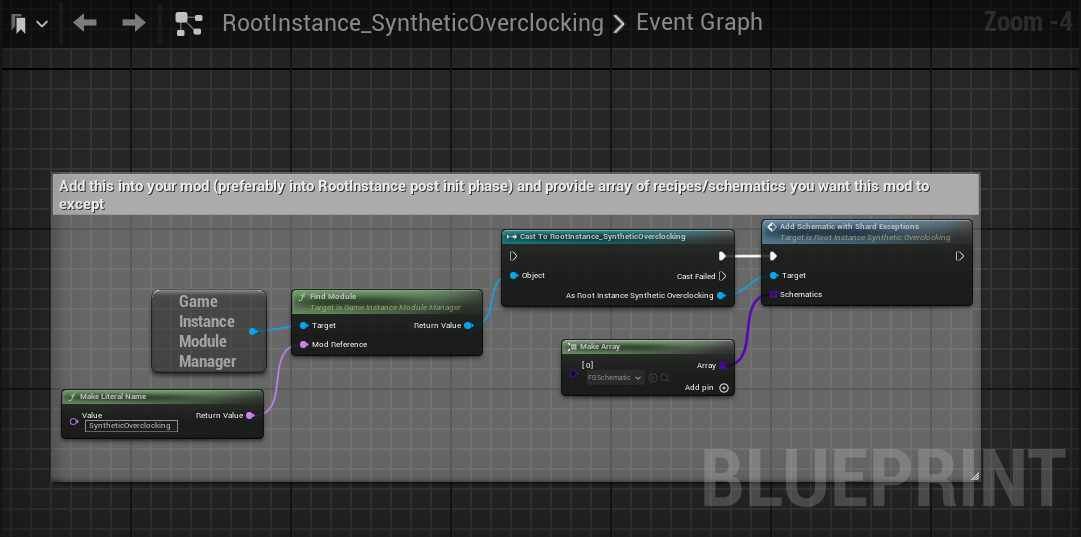Image resolution: width=1081 pixels, height=537 pixels.
Task: Click the function icon on Add Schematic header
Action: 772,227
